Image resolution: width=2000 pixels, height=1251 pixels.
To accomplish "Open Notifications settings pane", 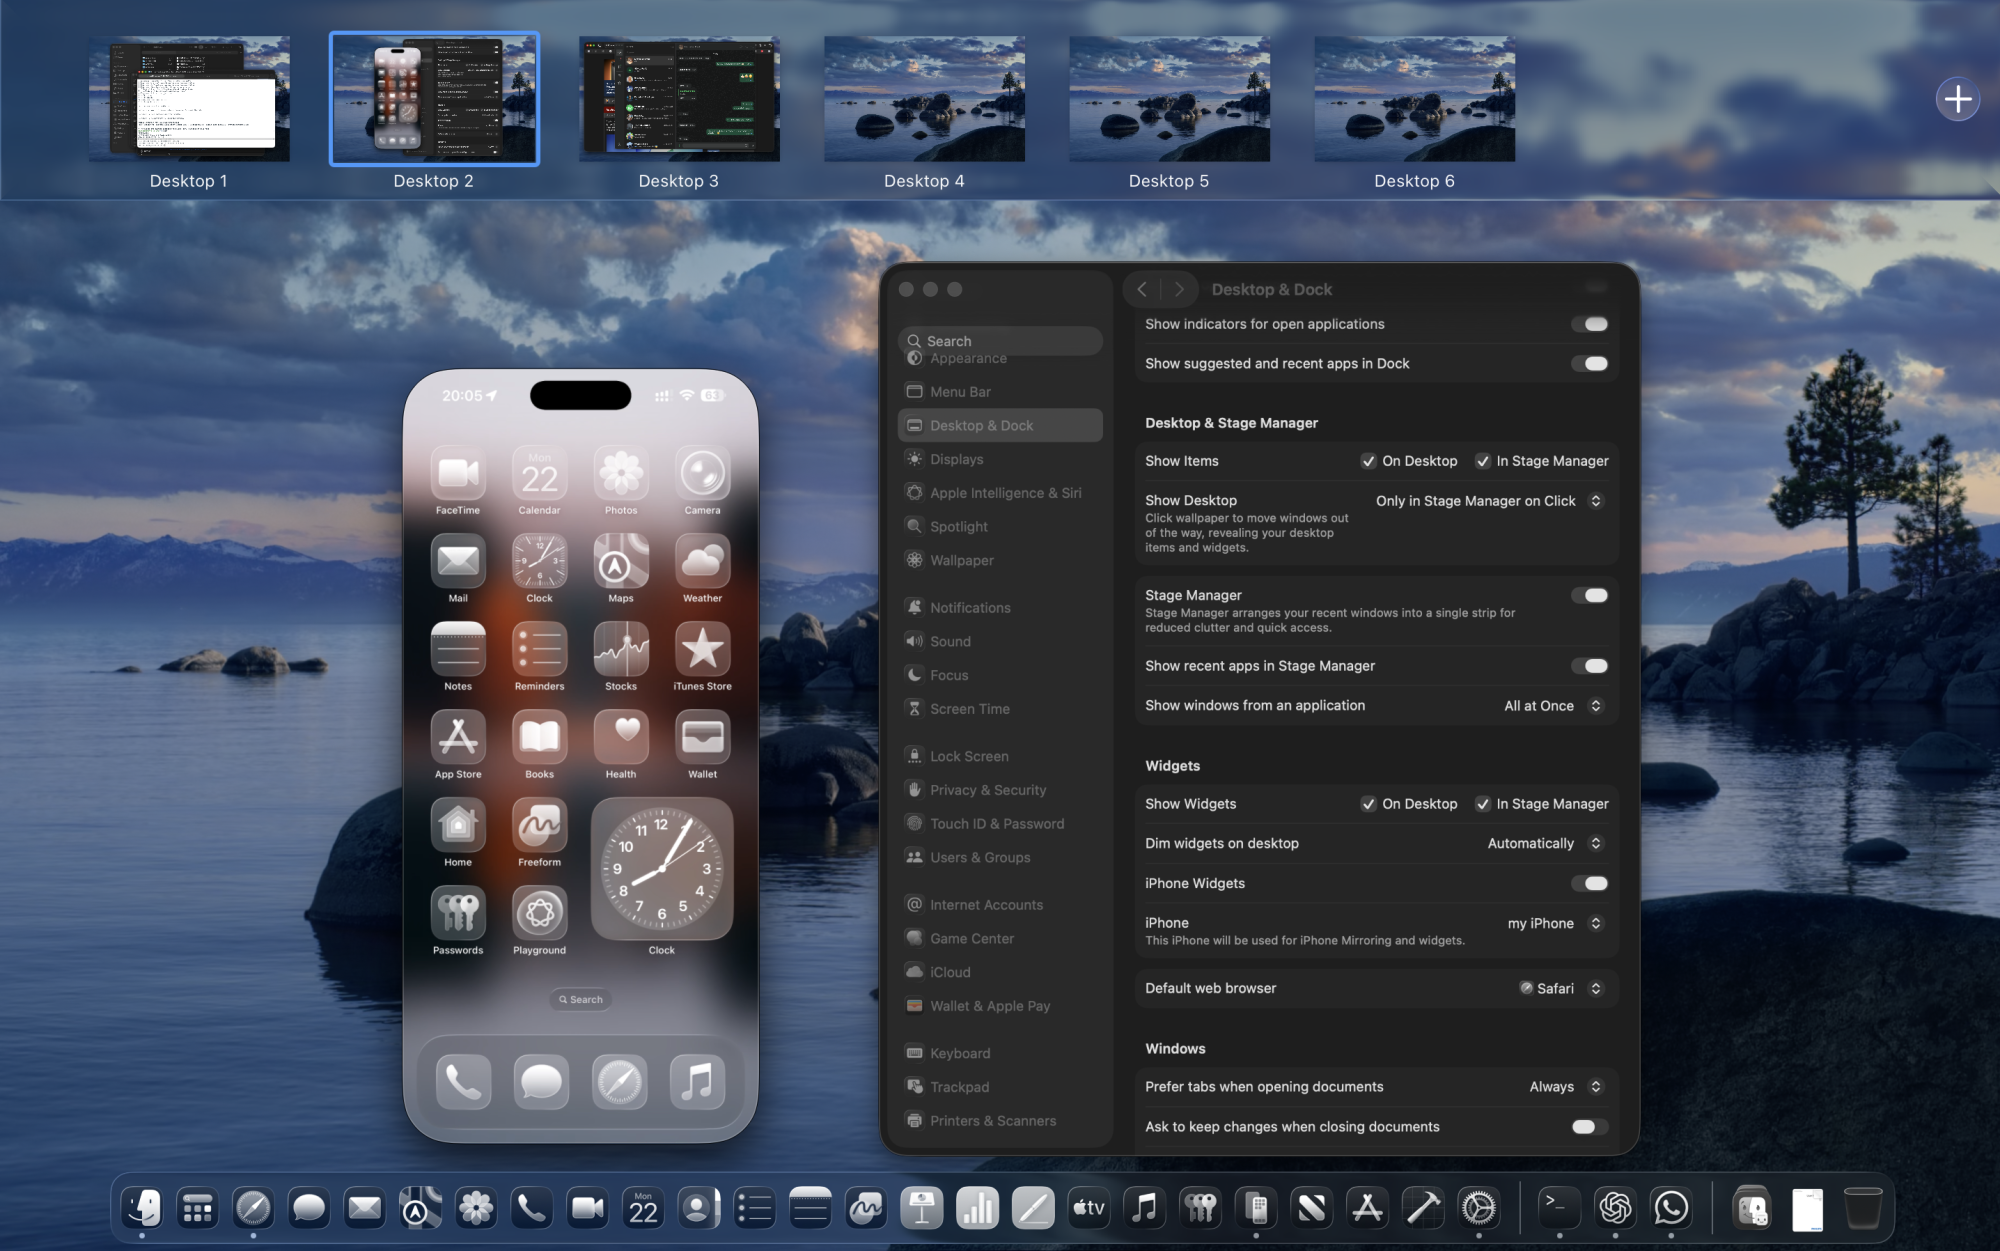I will pyautogui.click(x=1000, y=608).
